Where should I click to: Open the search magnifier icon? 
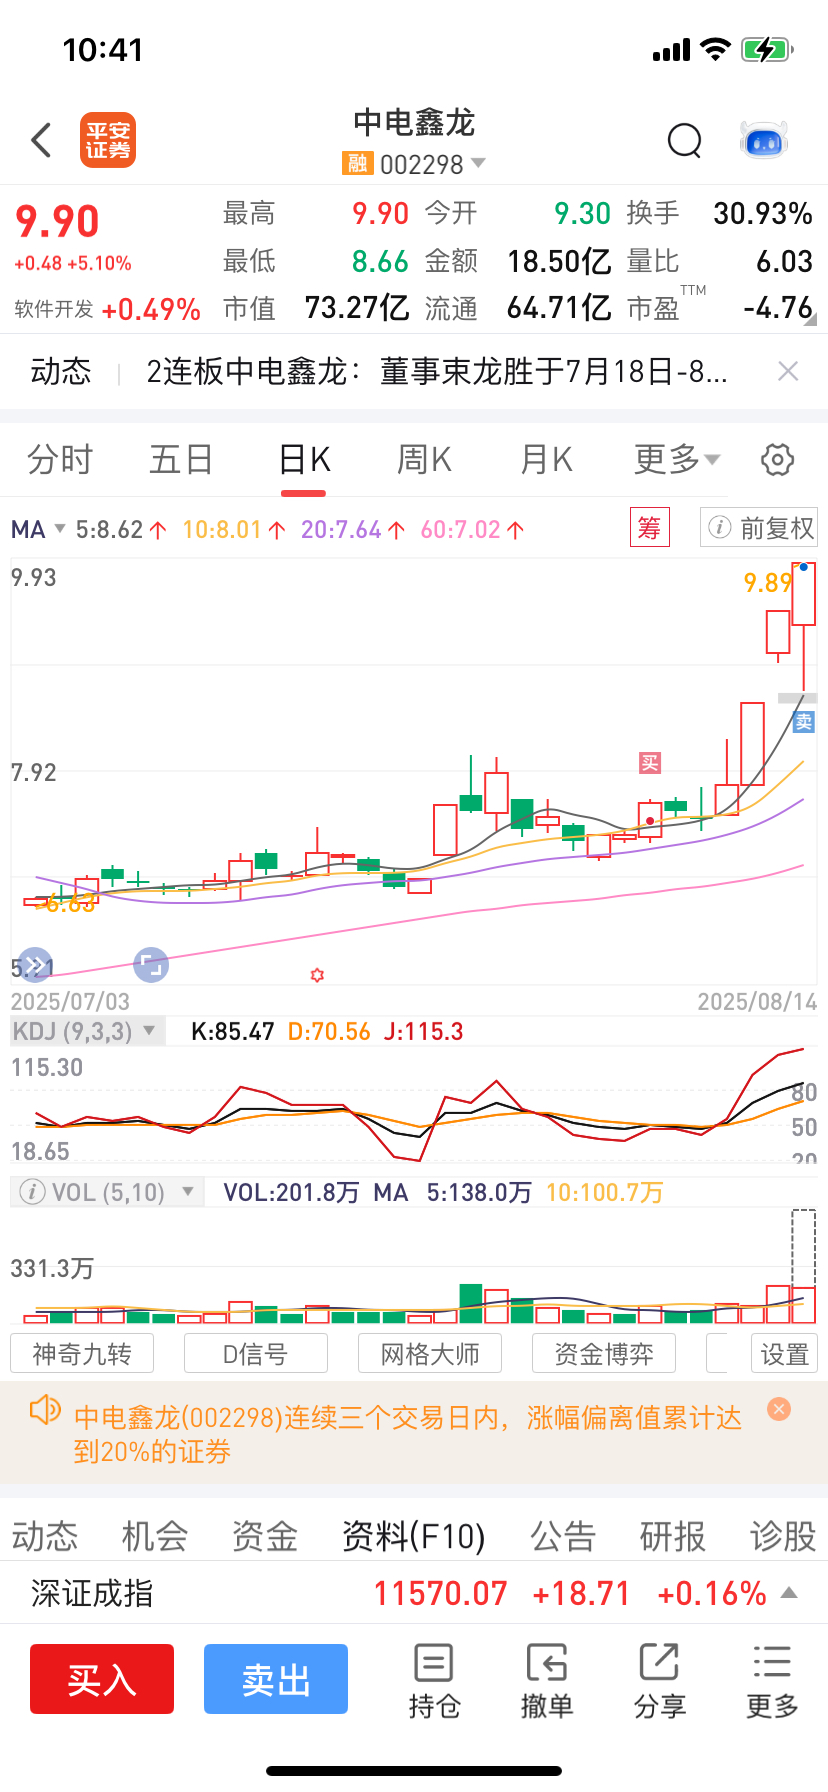point(685,141)
